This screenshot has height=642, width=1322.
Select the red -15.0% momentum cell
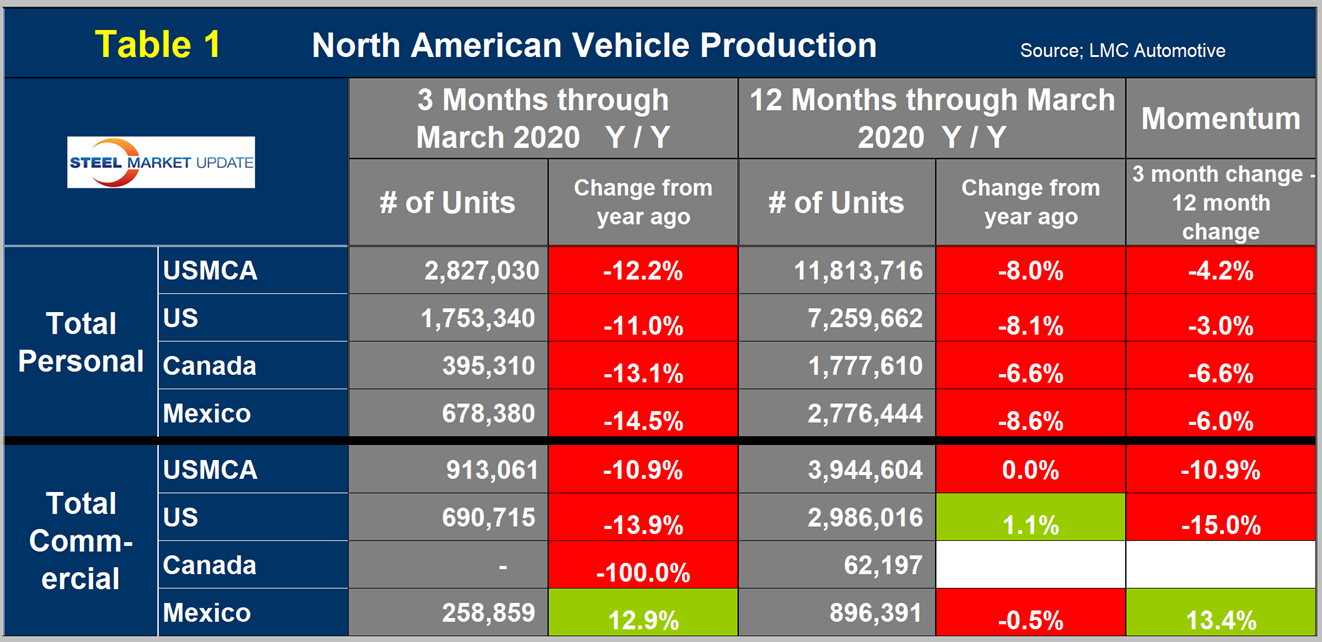[x=1220, y=518]
